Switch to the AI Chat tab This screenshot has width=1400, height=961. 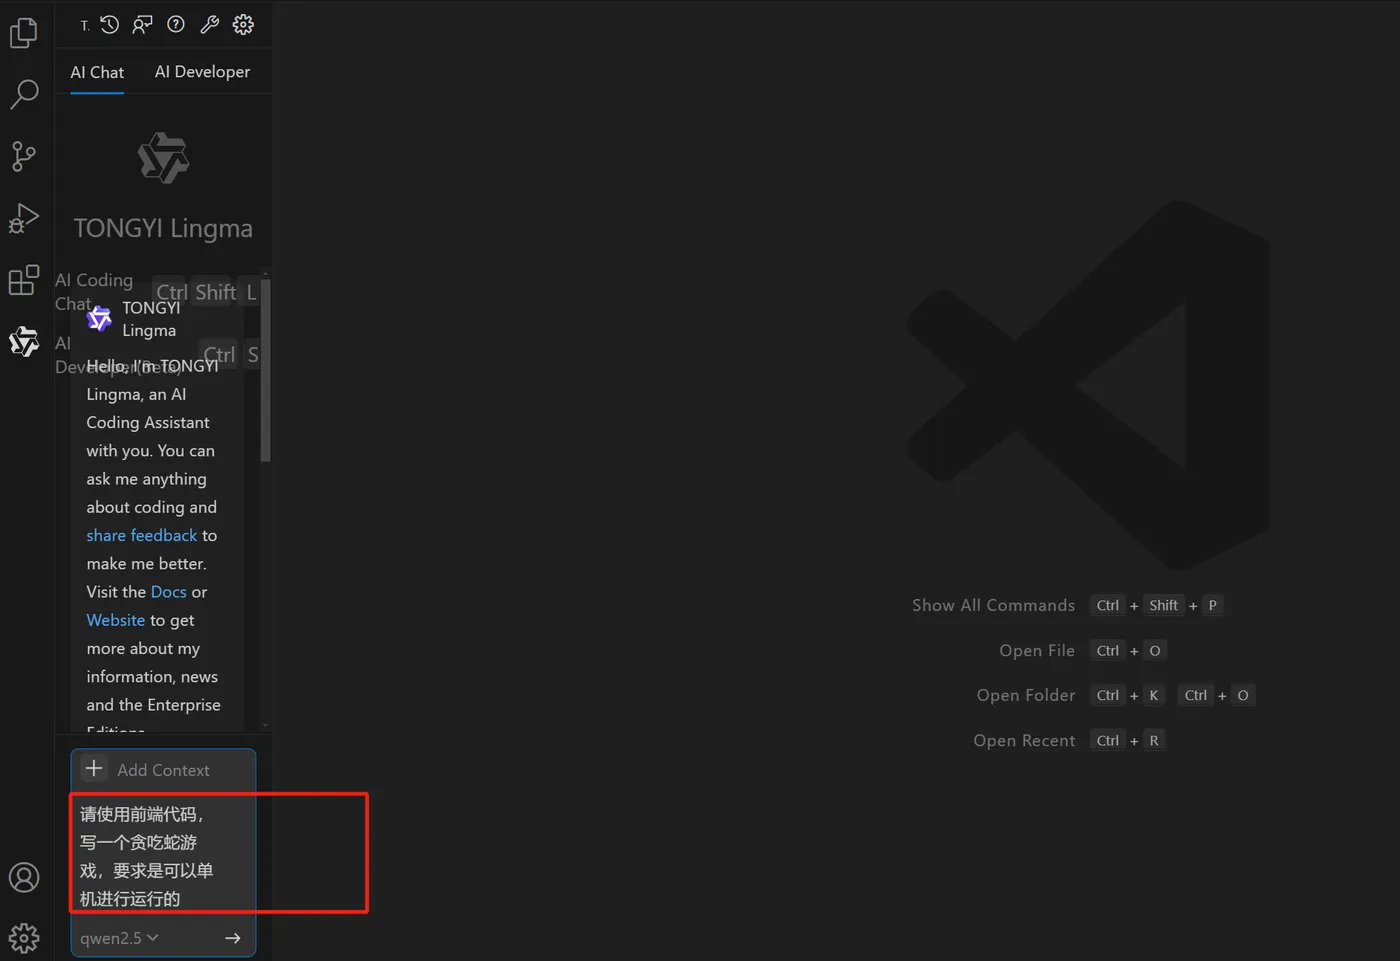tap(97, 72)
